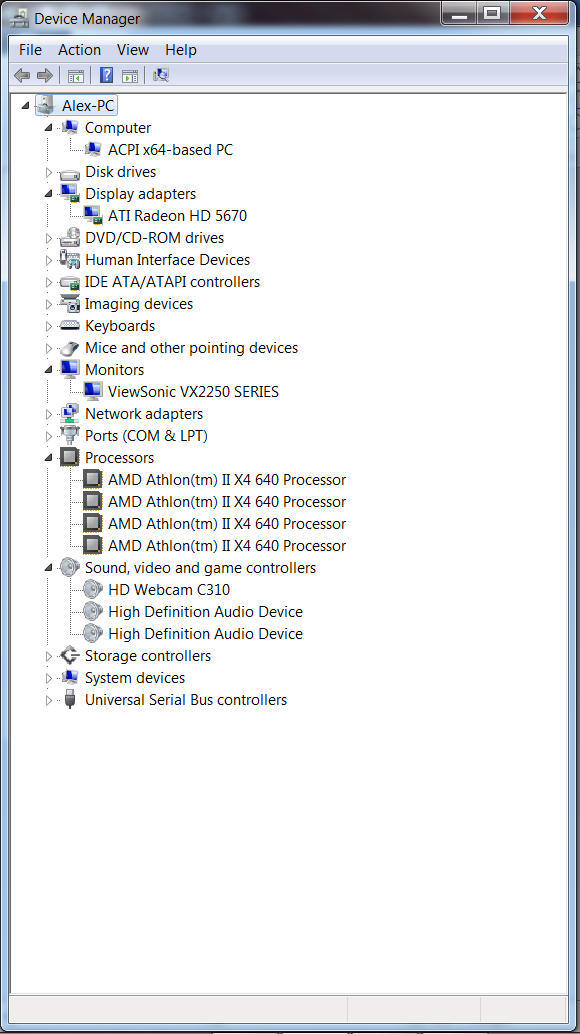The width and height of the screenshot is (580, 1034).
Task: Expand Universal Serial Bus controllers
Action: pos(48,700)
